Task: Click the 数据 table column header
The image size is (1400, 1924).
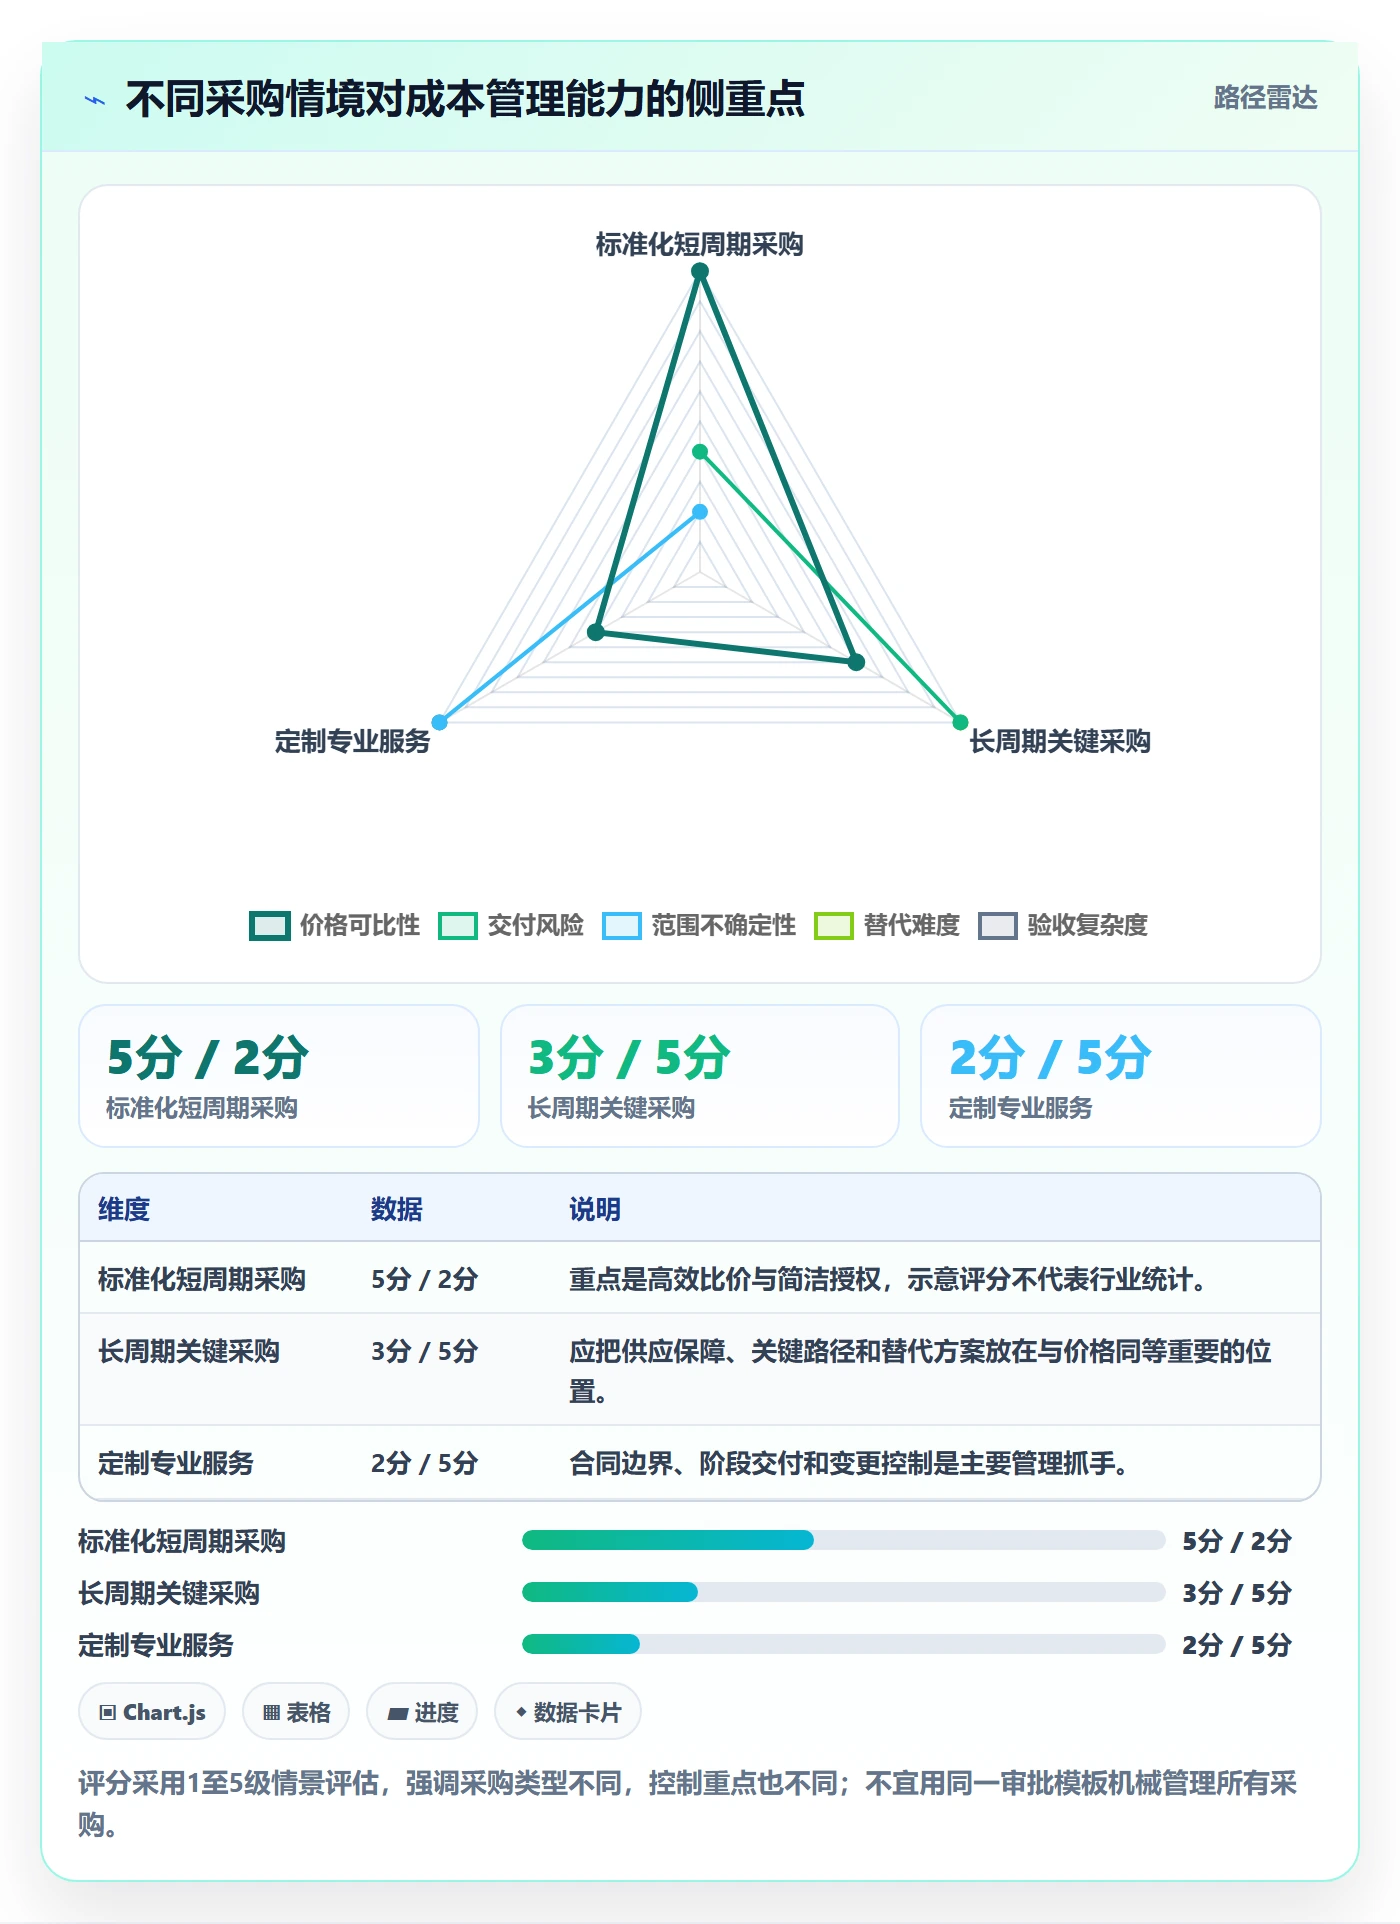Action: pos(397,1209)
